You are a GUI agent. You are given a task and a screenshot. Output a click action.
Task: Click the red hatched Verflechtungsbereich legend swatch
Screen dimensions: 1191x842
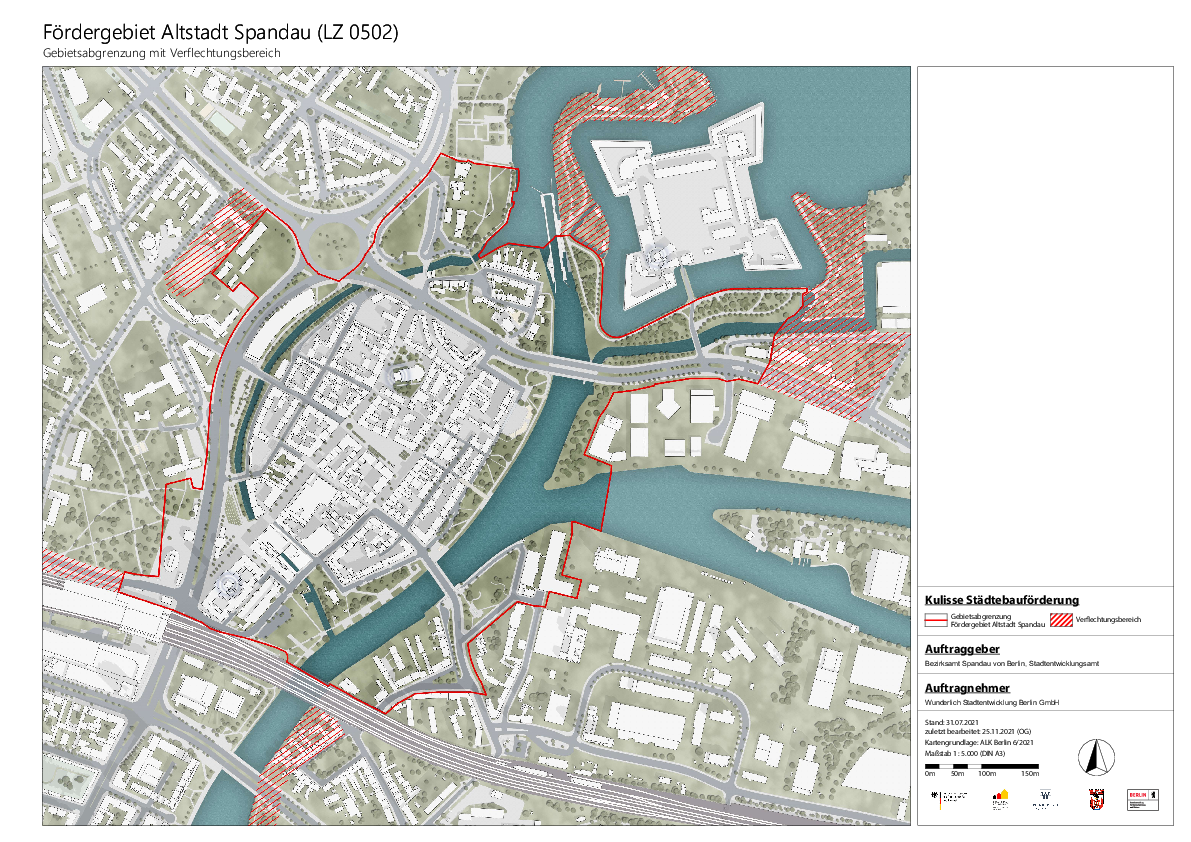point(1061,620)
